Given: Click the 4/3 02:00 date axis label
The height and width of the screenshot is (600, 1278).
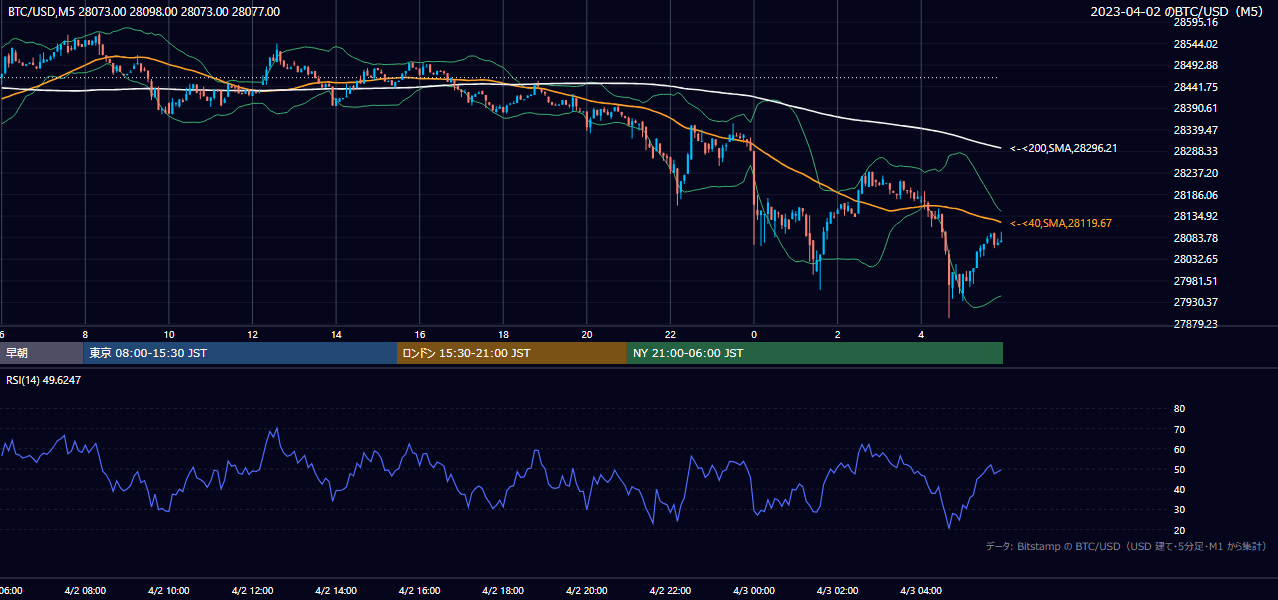Looking at the screenshot, I should coord(838,591).
